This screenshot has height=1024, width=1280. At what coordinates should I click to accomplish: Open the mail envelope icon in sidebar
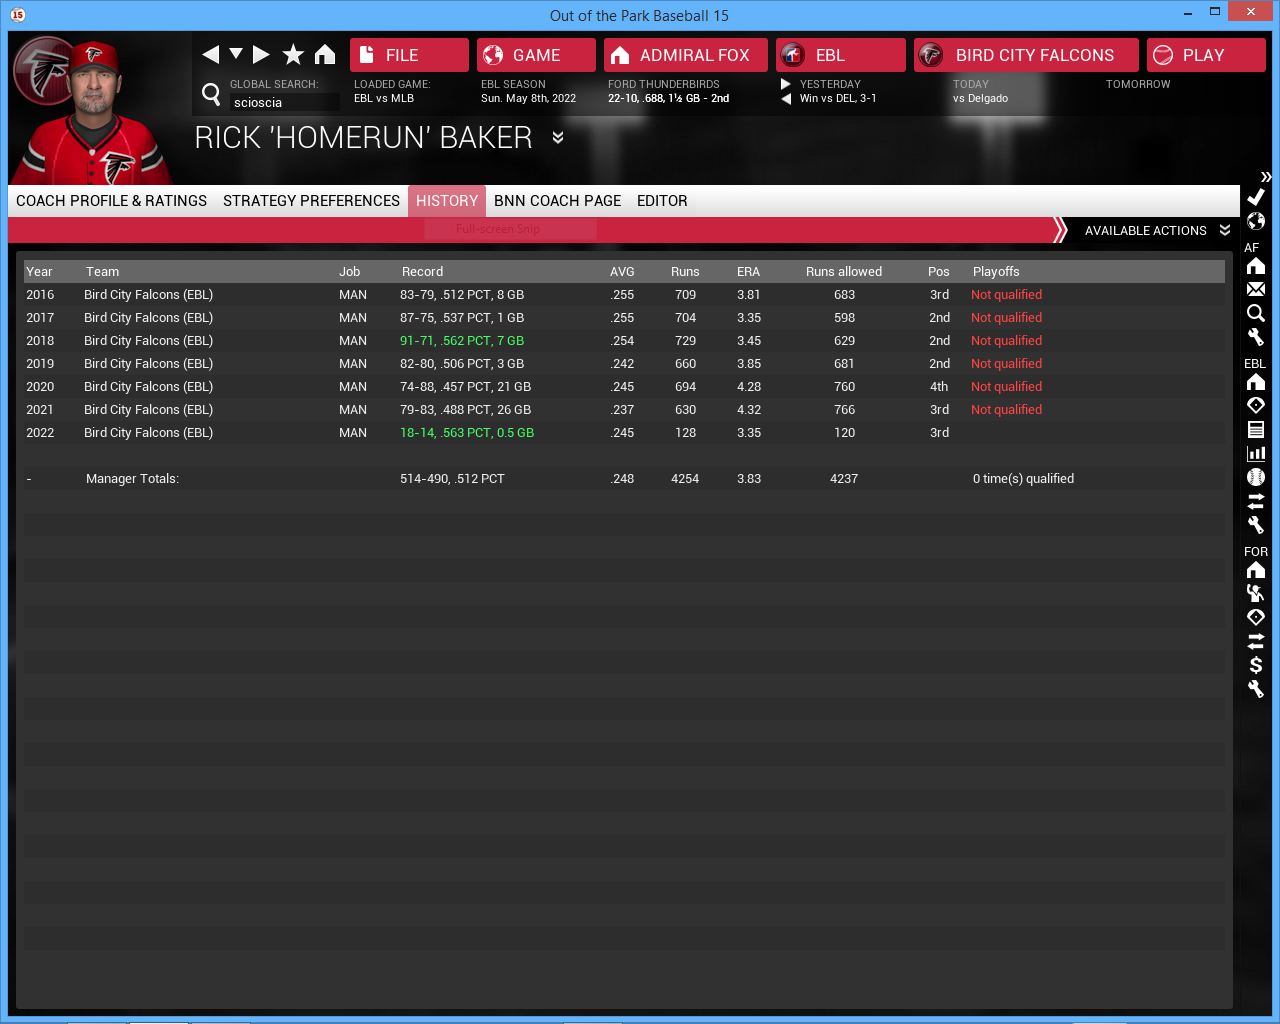[1256, 289]
